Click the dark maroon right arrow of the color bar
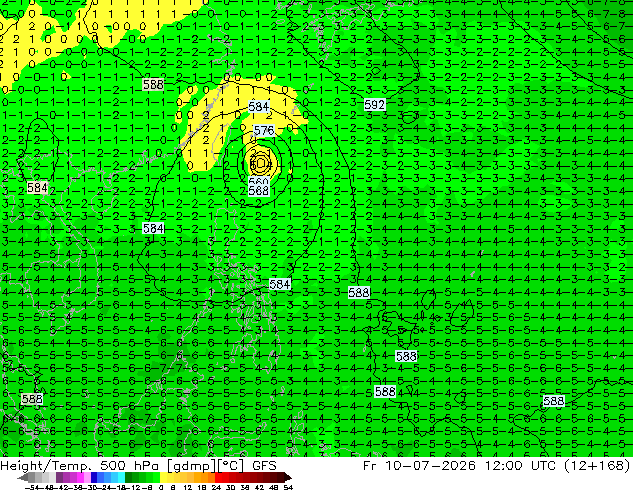The image size is (634, 490). coord(287,477)
